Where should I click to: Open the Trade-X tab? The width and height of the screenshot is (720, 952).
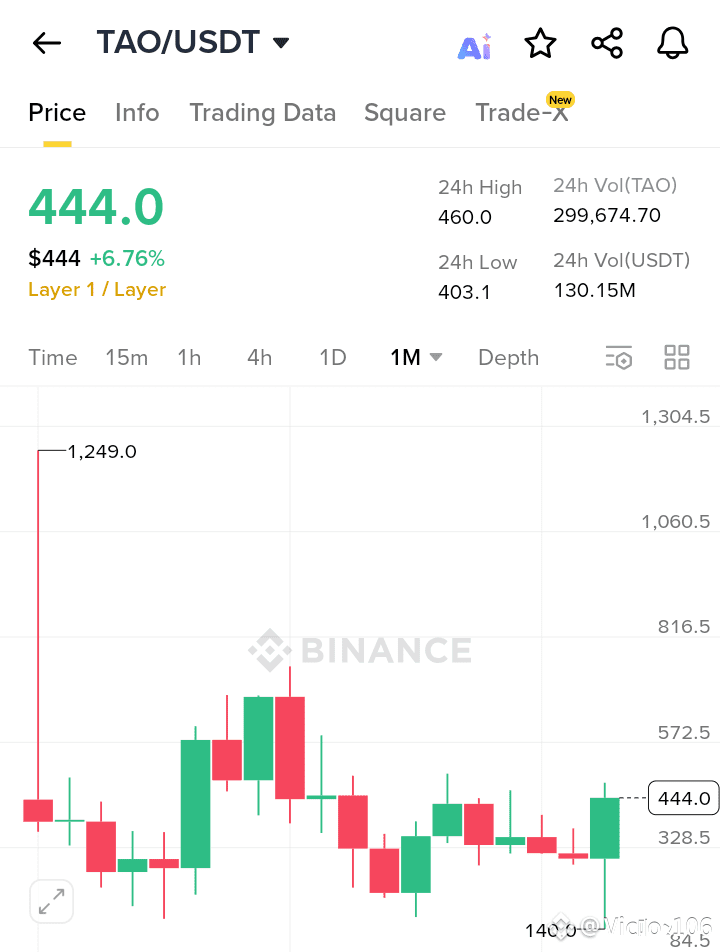521,113
